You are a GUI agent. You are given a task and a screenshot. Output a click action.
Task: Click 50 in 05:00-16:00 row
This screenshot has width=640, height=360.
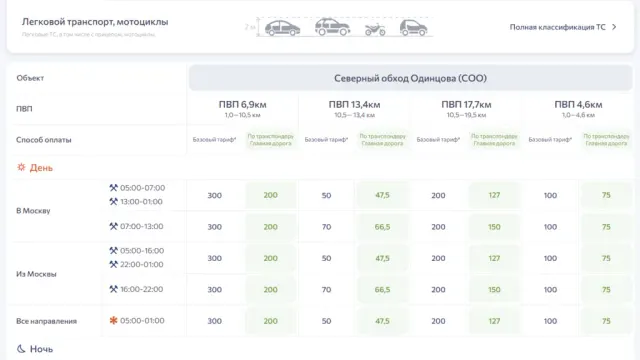click(x=326, y=258)
